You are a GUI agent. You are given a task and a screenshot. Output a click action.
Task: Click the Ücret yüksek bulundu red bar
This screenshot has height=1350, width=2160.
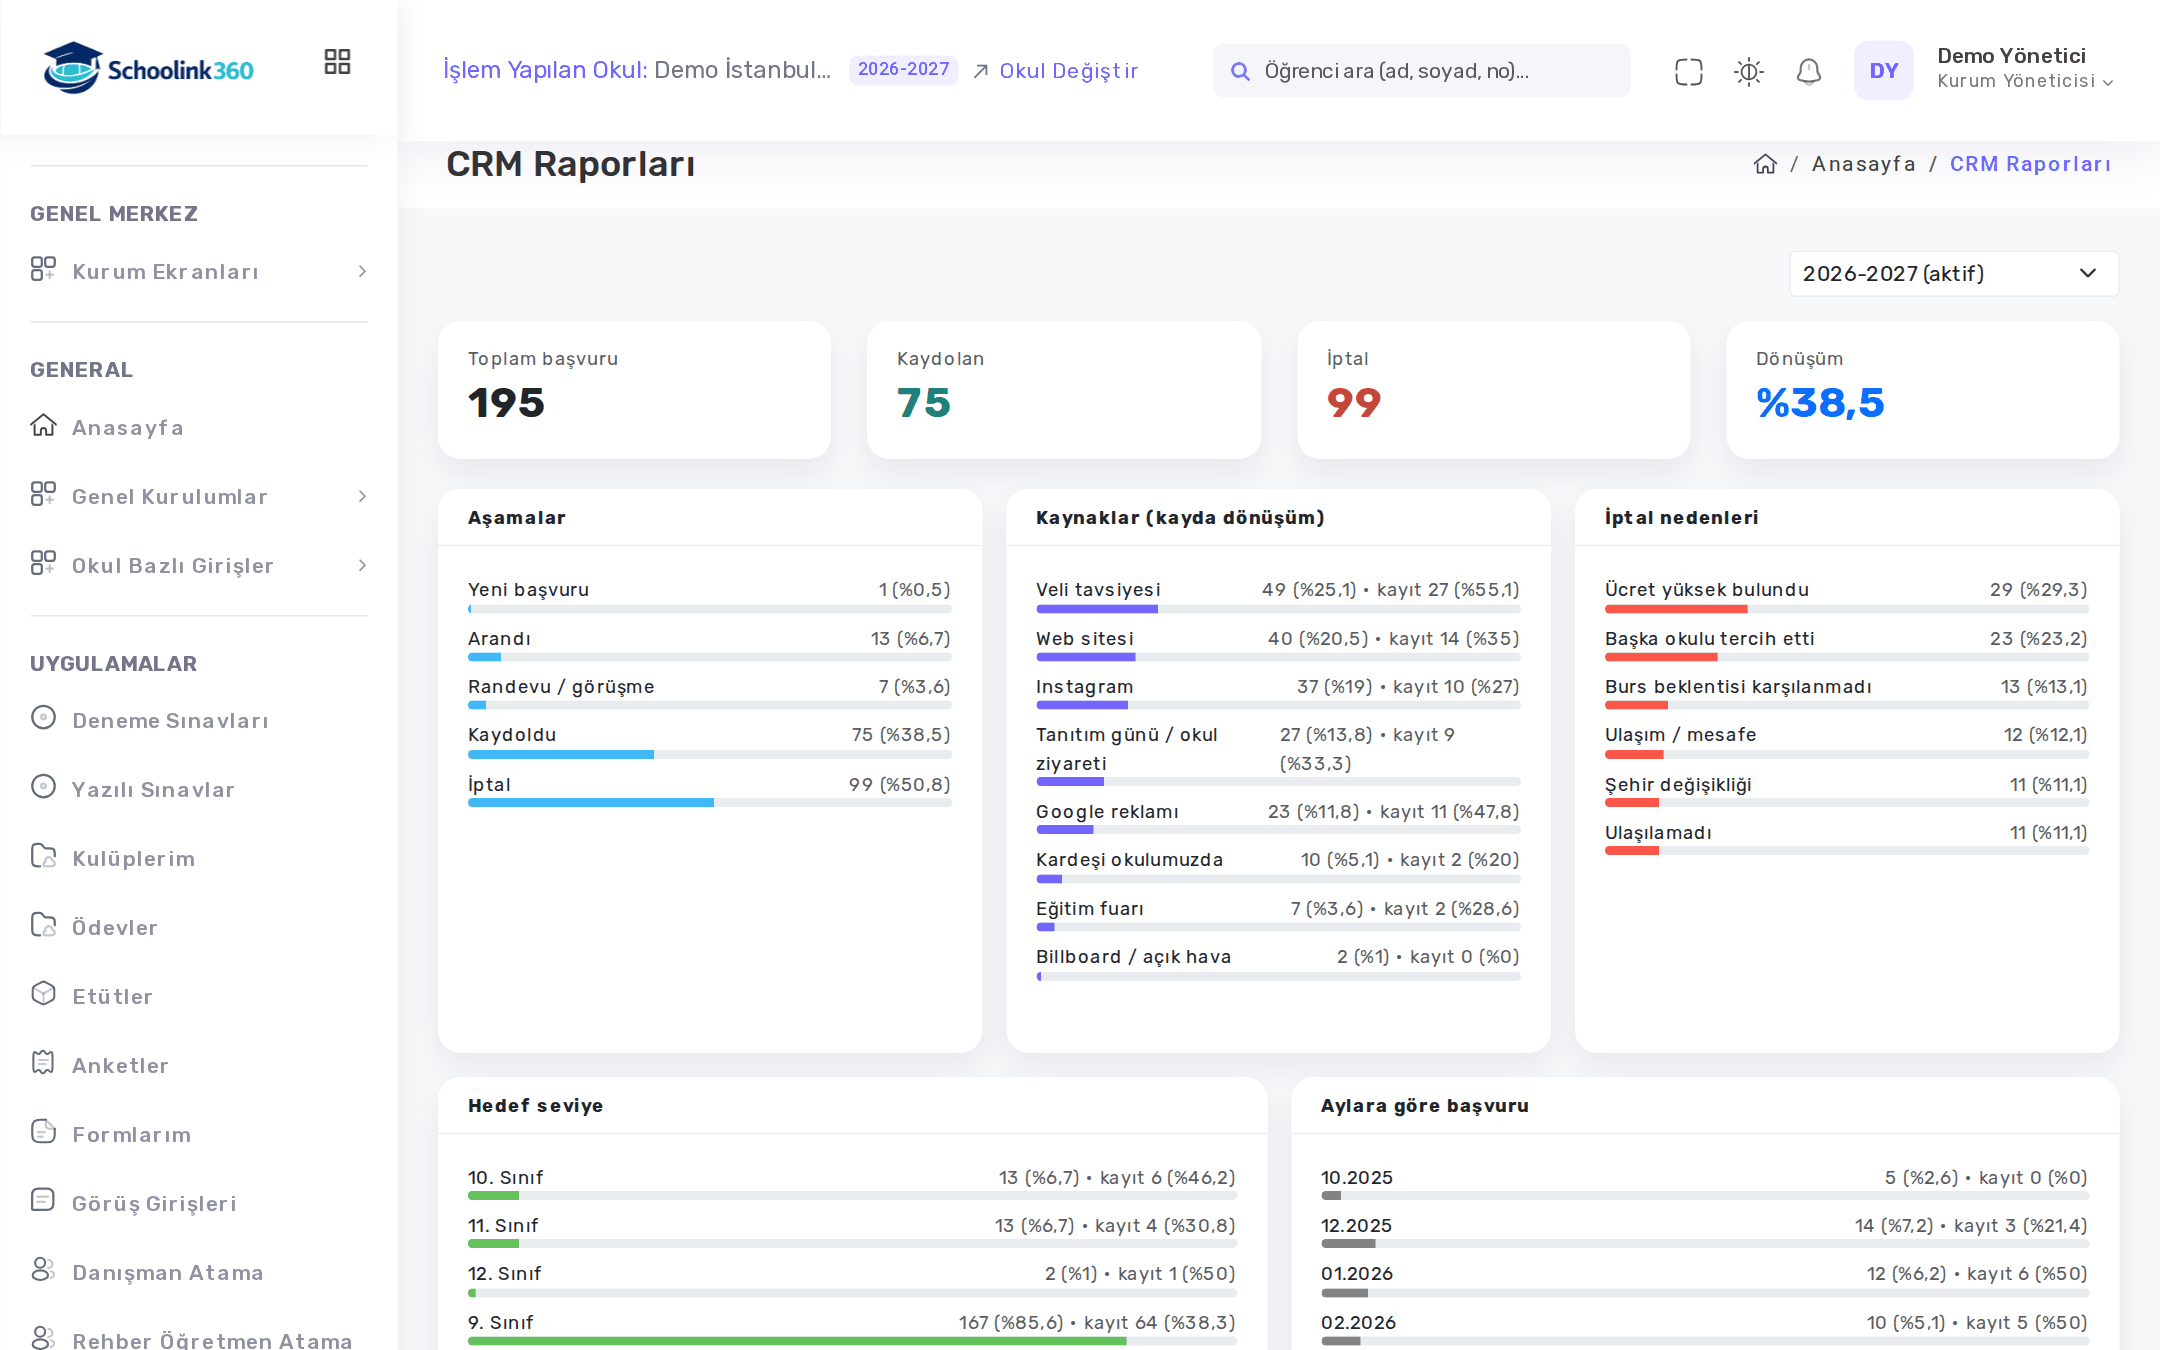tap(1676, 609)
